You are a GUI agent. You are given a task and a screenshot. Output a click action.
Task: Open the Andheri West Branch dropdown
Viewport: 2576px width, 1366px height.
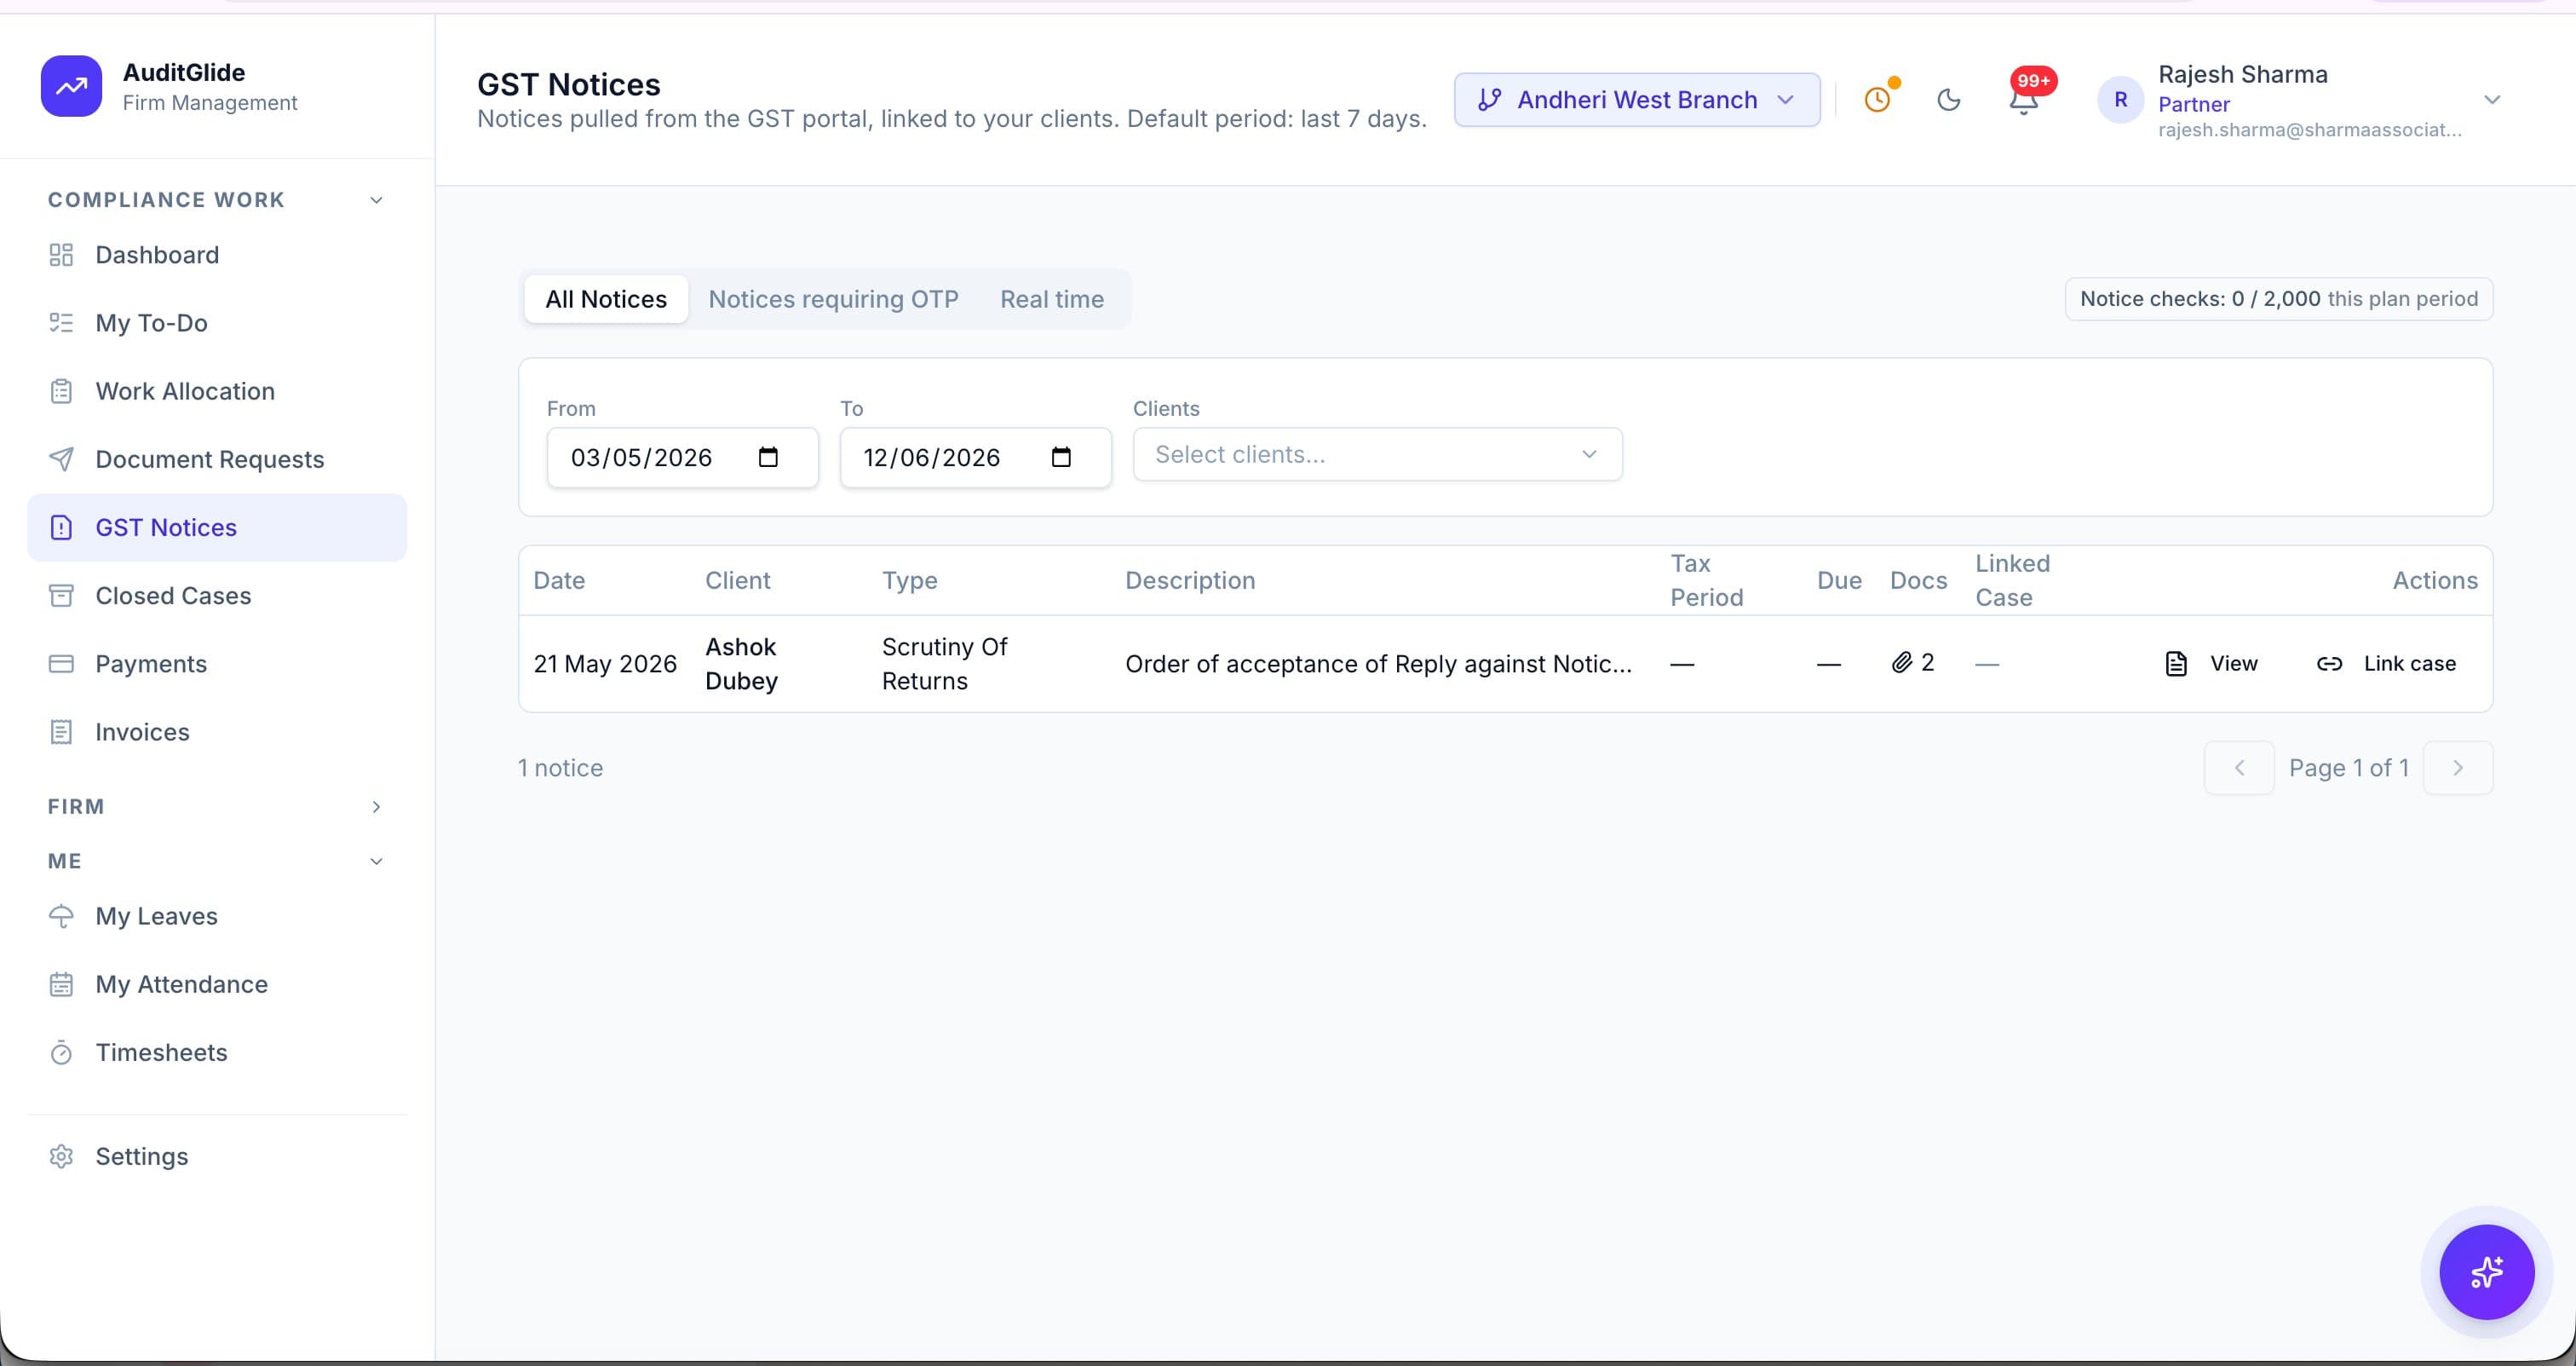[1636, 99]
